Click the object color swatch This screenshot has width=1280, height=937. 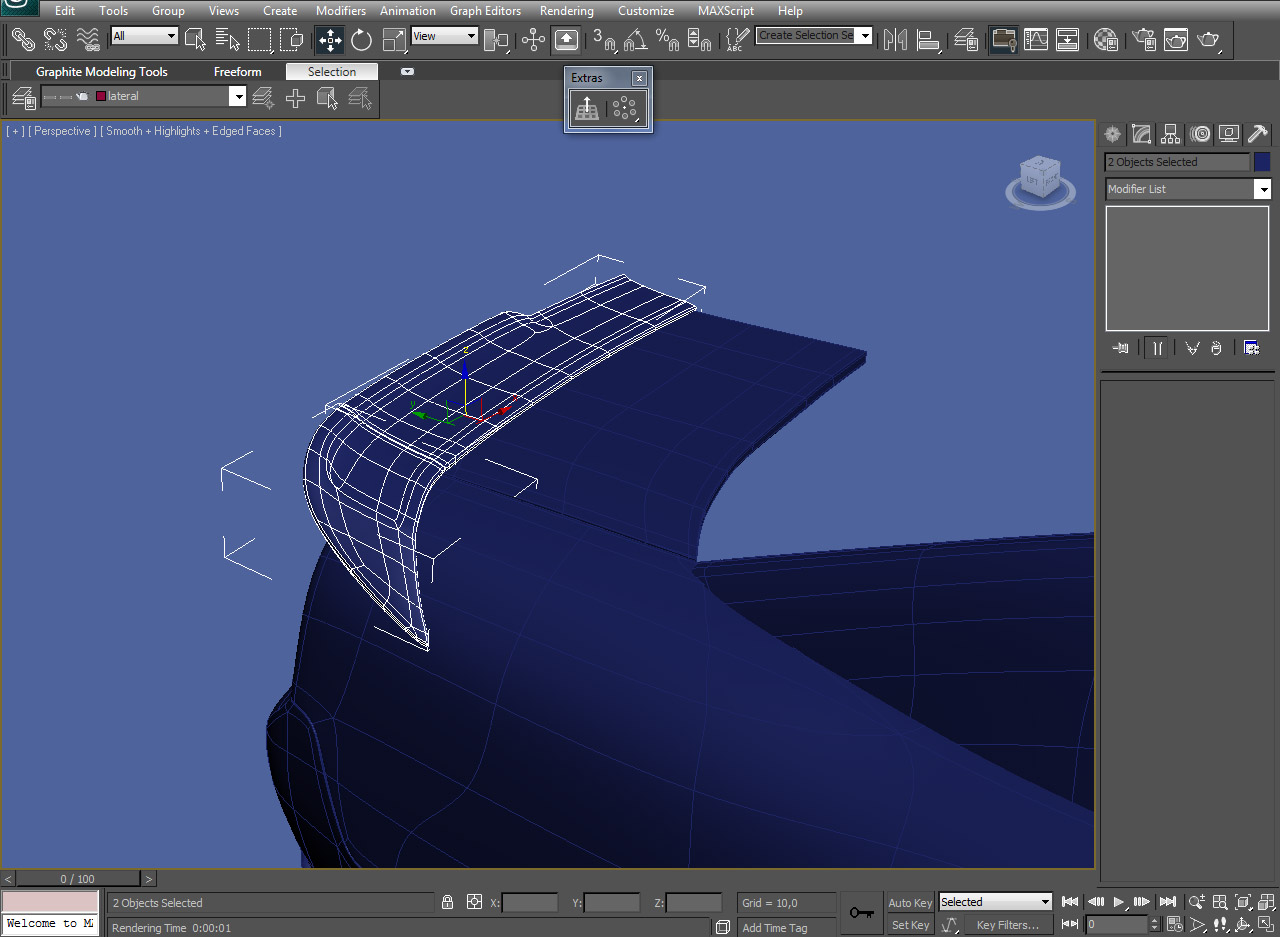coord(1262,162)
